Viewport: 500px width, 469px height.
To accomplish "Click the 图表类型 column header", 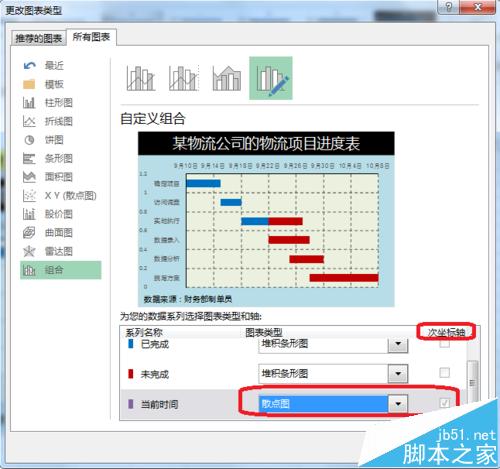I will pyautogui.click(x=264, y=332).
